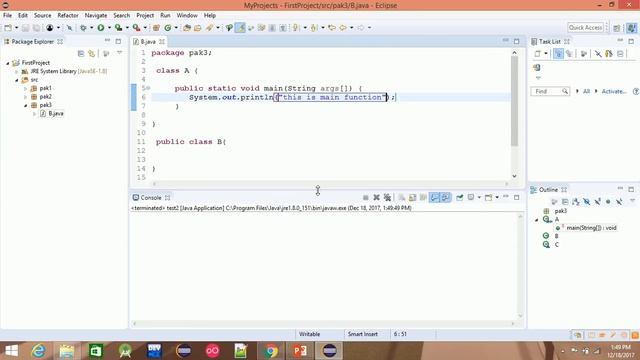Click the Windows Start button

coord(11,351)
